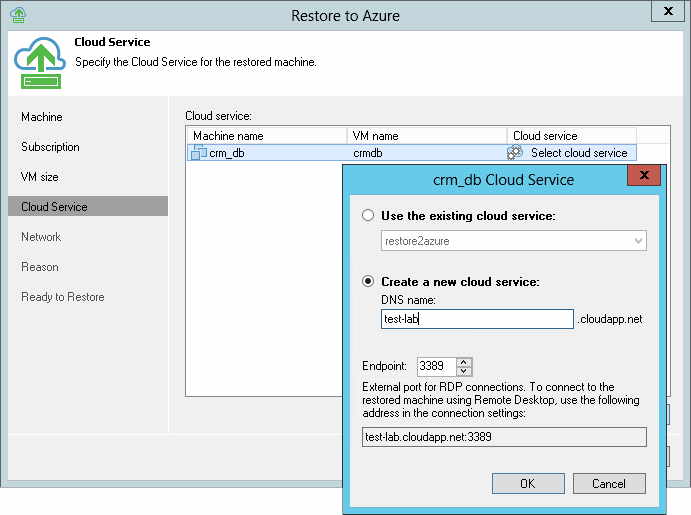This screenshot has height=515, width=691.
Task: Click 'Select cloud service' link in row
Action: point(579,153)
